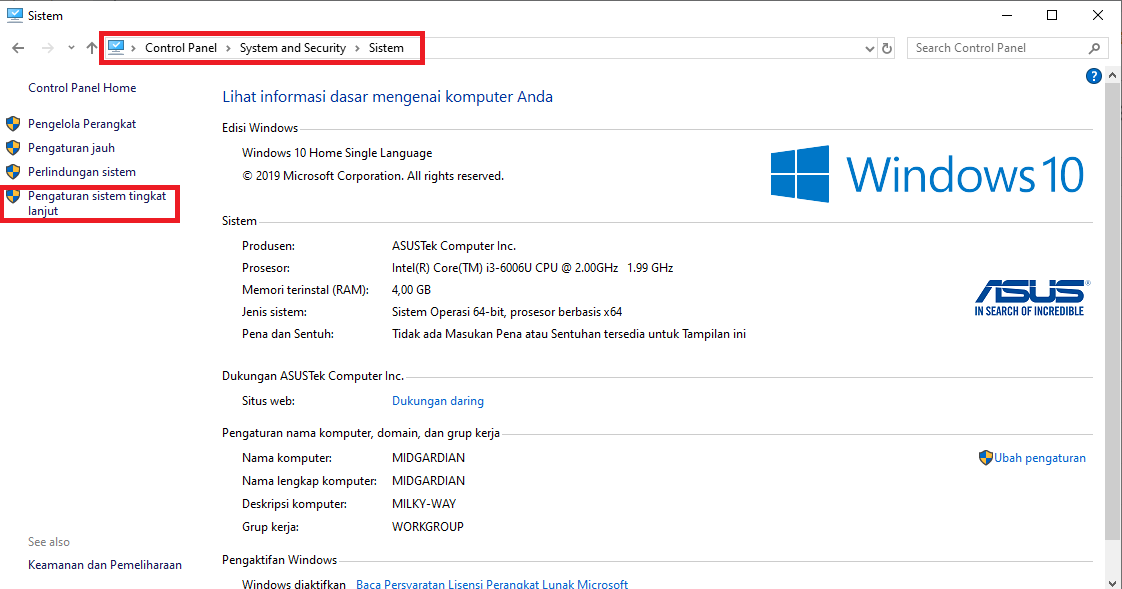The height and width of the screenshot is (589, 1122).
Task: Expand the chevron before Control Panel
Action: 133,48
